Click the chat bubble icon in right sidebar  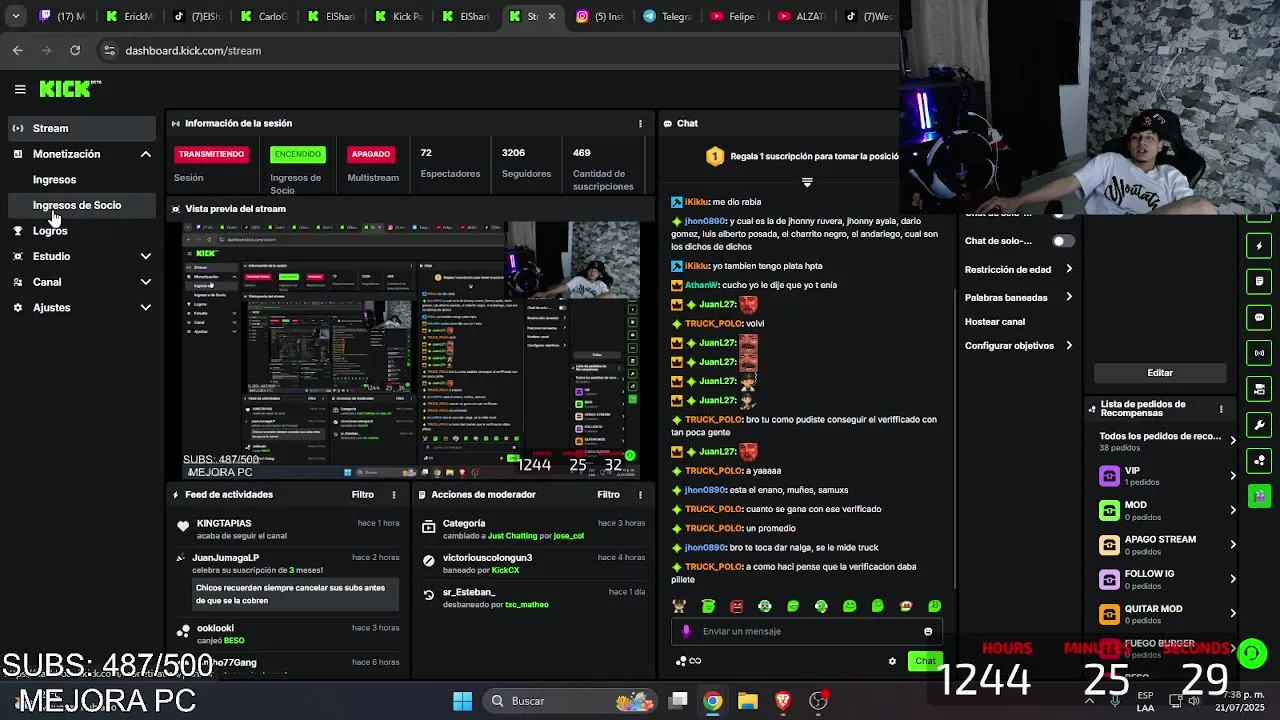click(x=1259, y=318)
